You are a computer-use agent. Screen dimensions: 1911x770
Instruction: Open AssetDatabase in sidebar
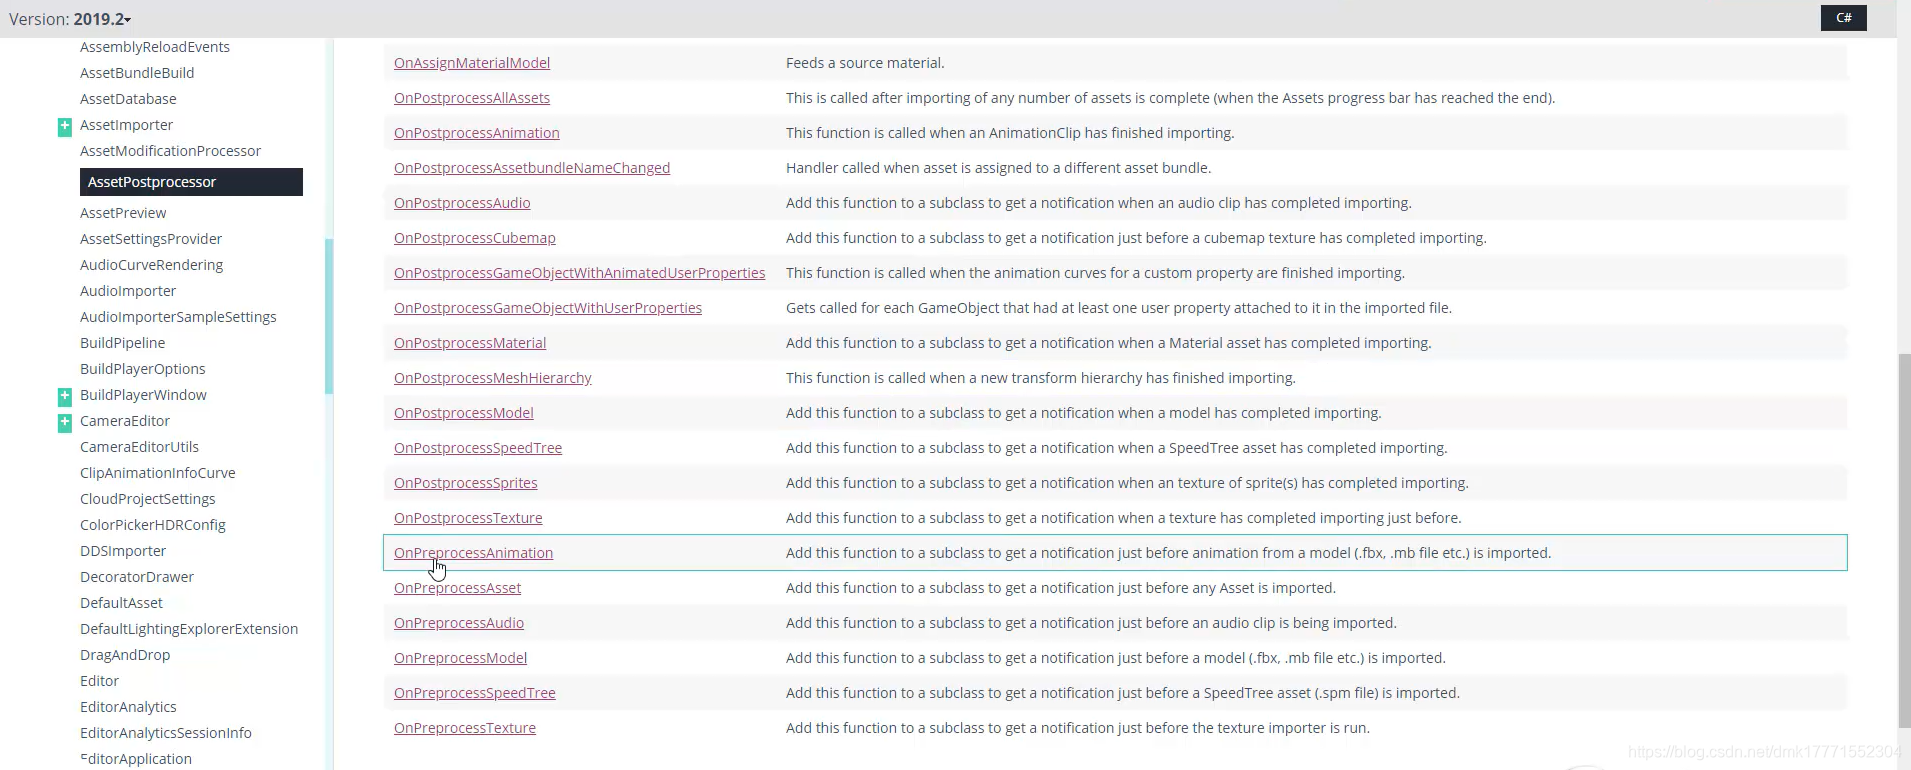click(x=128, y=99)
